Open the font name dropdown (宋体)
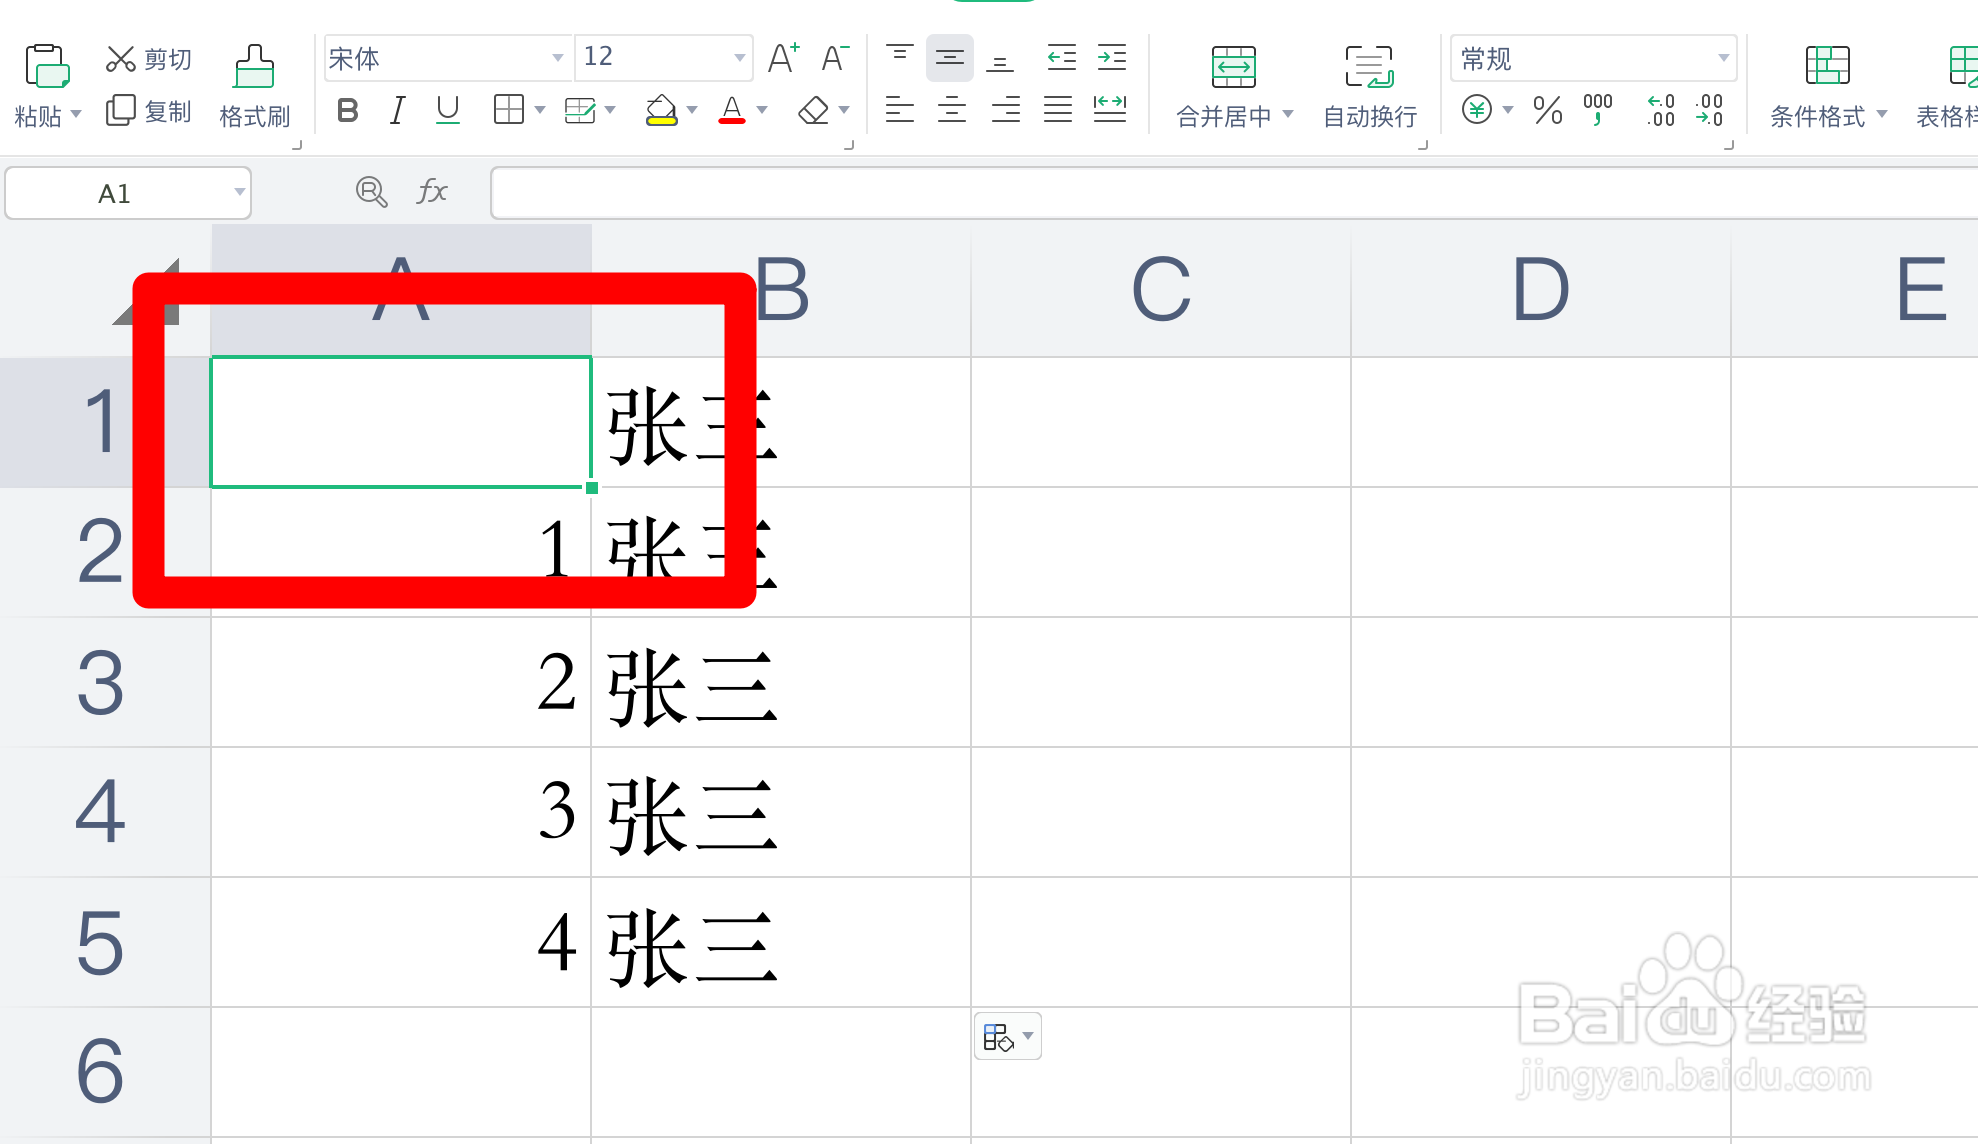1978x1144 pixels. tap(557, 58)
